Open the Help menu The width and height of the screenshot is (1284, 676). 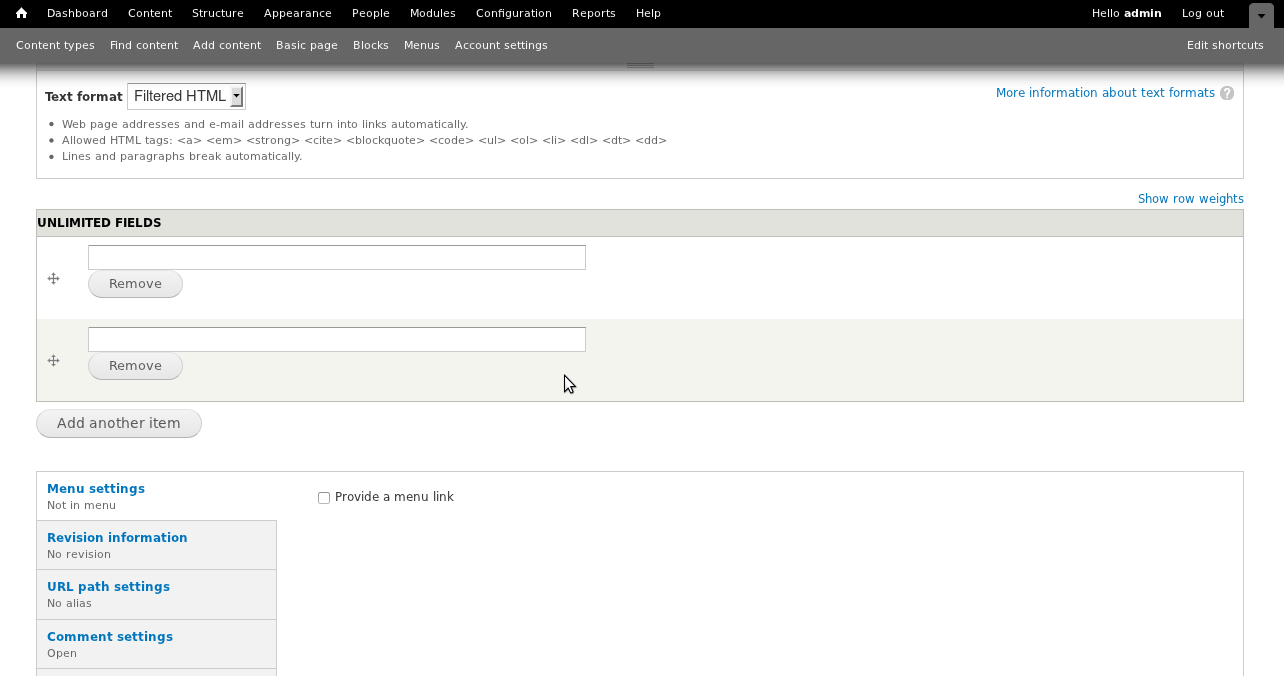648,13
